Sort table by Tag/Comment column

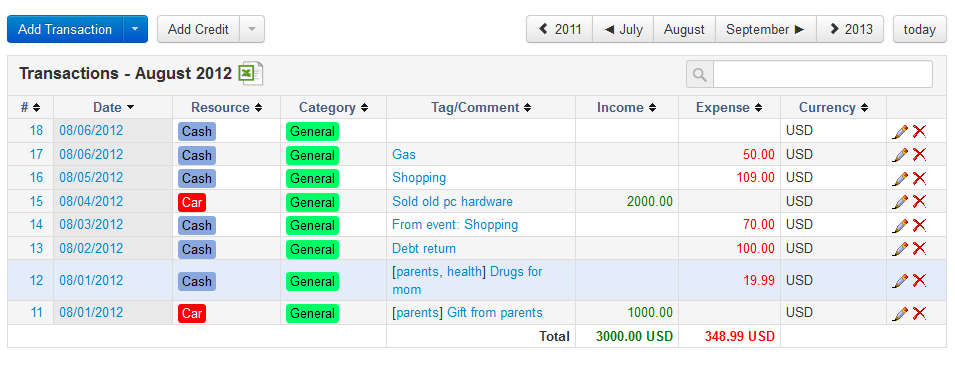pyautogui.click(x=481, y=107)
